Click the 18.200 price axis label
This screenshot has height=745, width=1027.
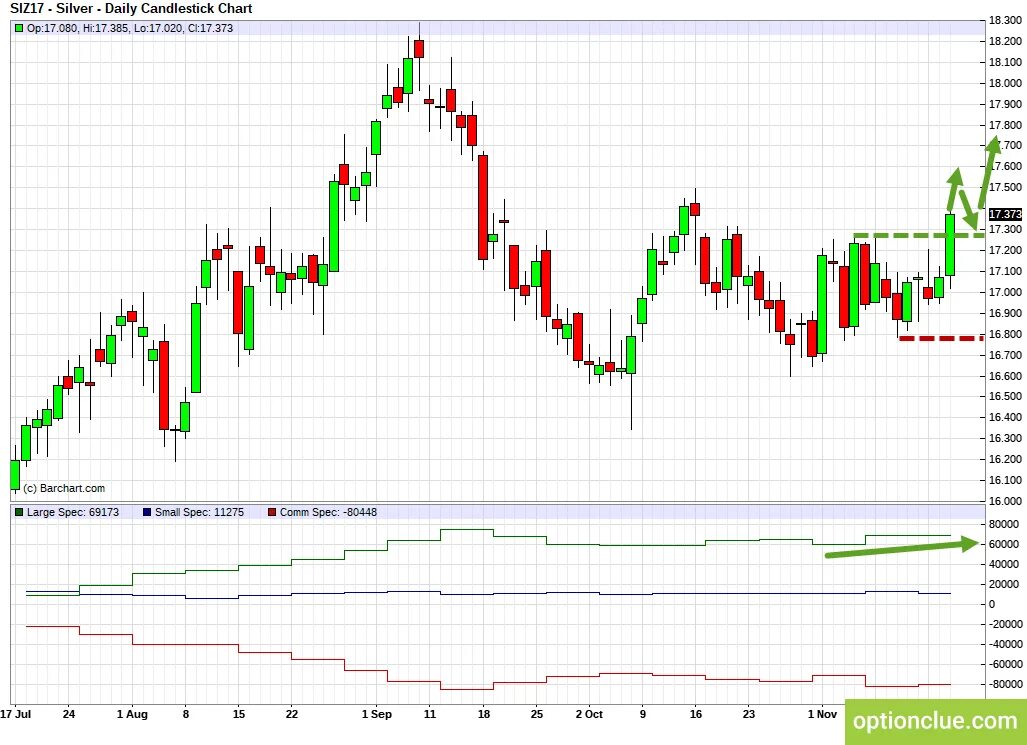point(1007,41)
